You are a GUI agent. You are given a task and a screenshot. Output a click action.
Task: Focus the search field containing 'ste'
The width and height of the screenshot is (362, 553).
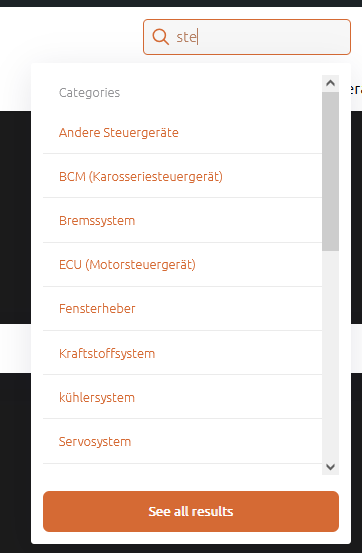247,37
